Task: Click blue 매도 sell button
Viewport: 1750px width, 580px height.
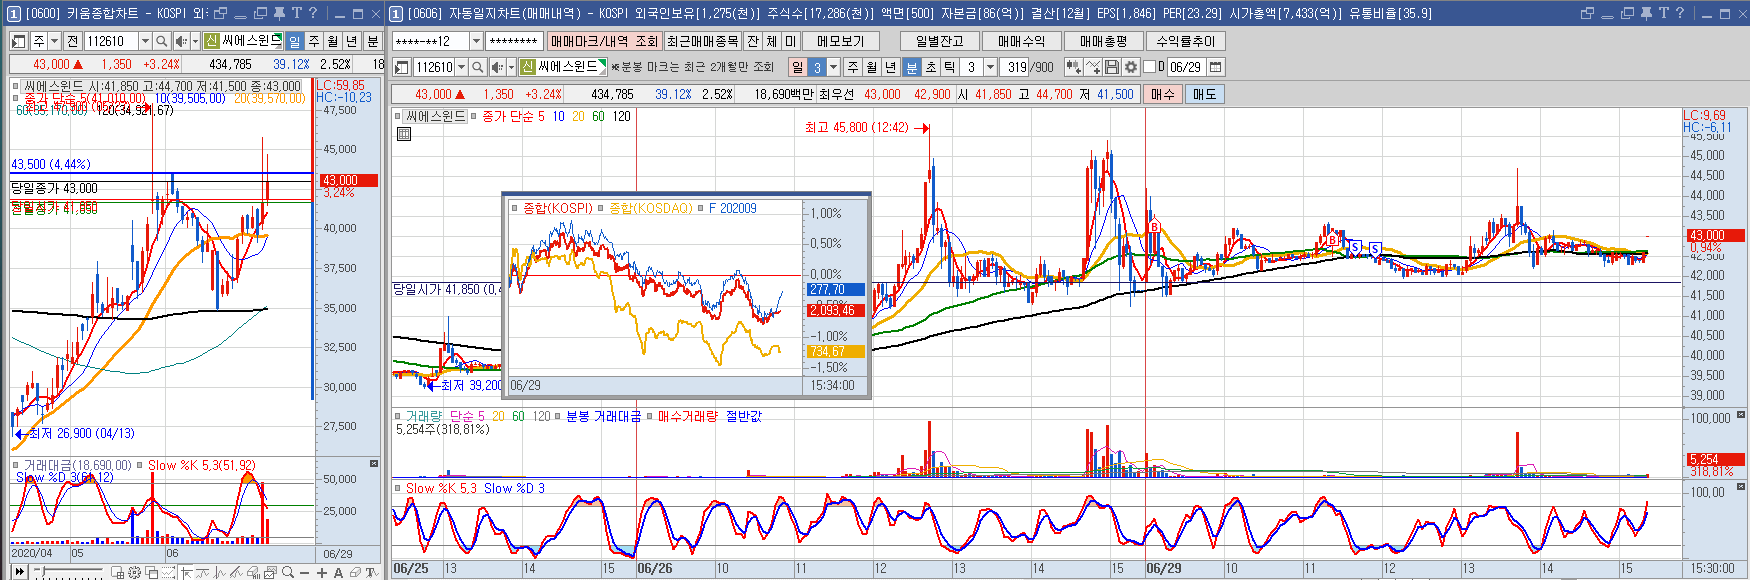Action: 1205,94
